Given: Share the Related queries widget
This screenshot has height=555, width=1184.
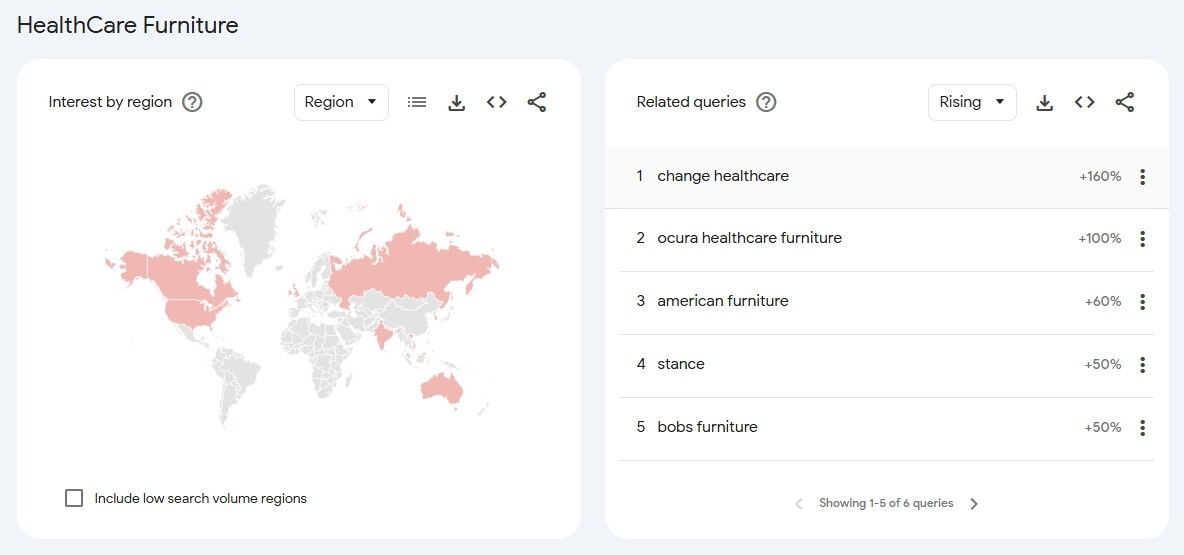Looking at the screenshot, I should [1125, 102].
